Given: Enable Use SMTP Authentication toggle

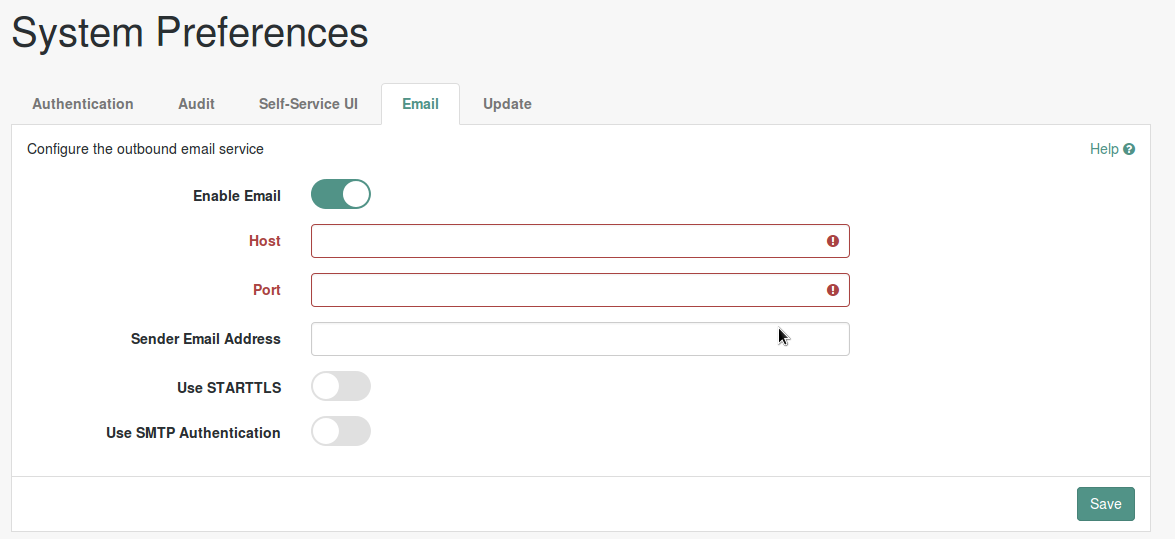Looking at the screenshot, I should [x=341, y=432].
